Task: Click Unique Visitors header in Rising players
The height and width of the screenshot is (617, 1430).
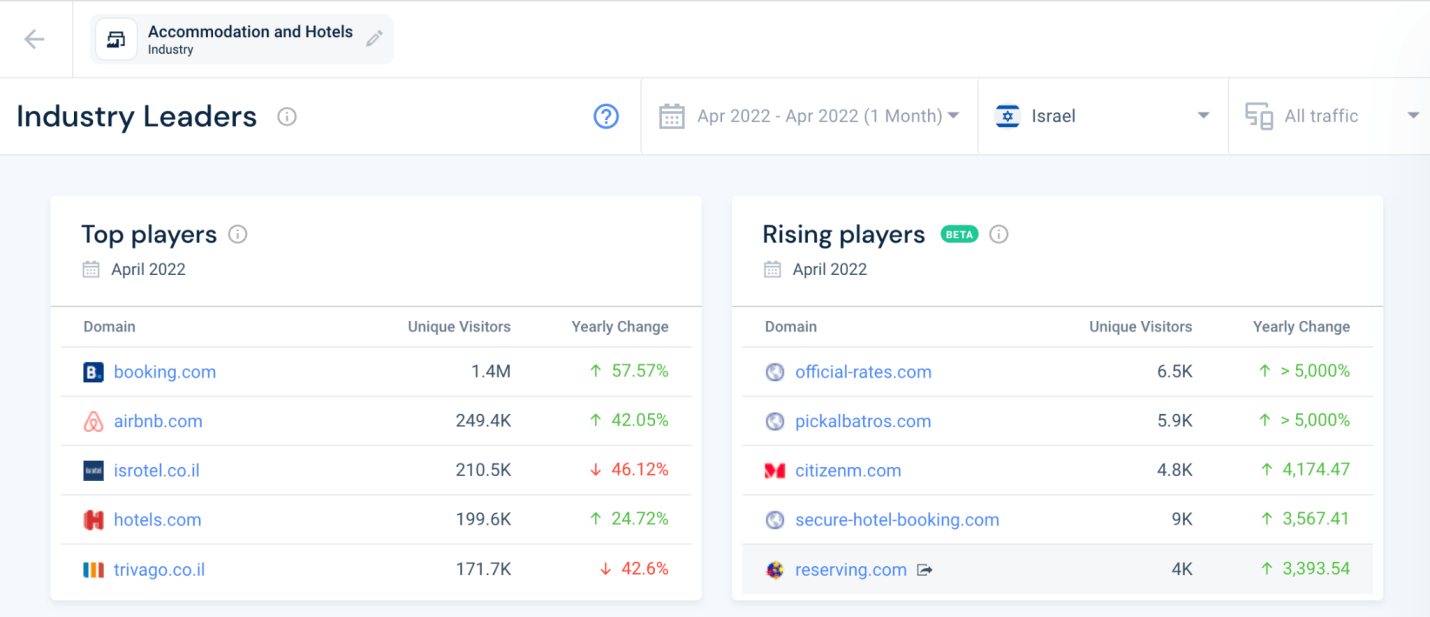Action: coord(1140,327)
